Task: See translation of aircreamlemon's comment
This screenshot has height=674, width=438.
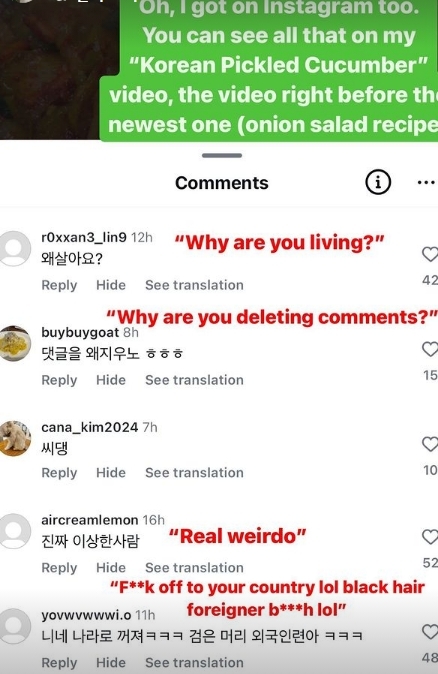Action: (x=194, y=567)
